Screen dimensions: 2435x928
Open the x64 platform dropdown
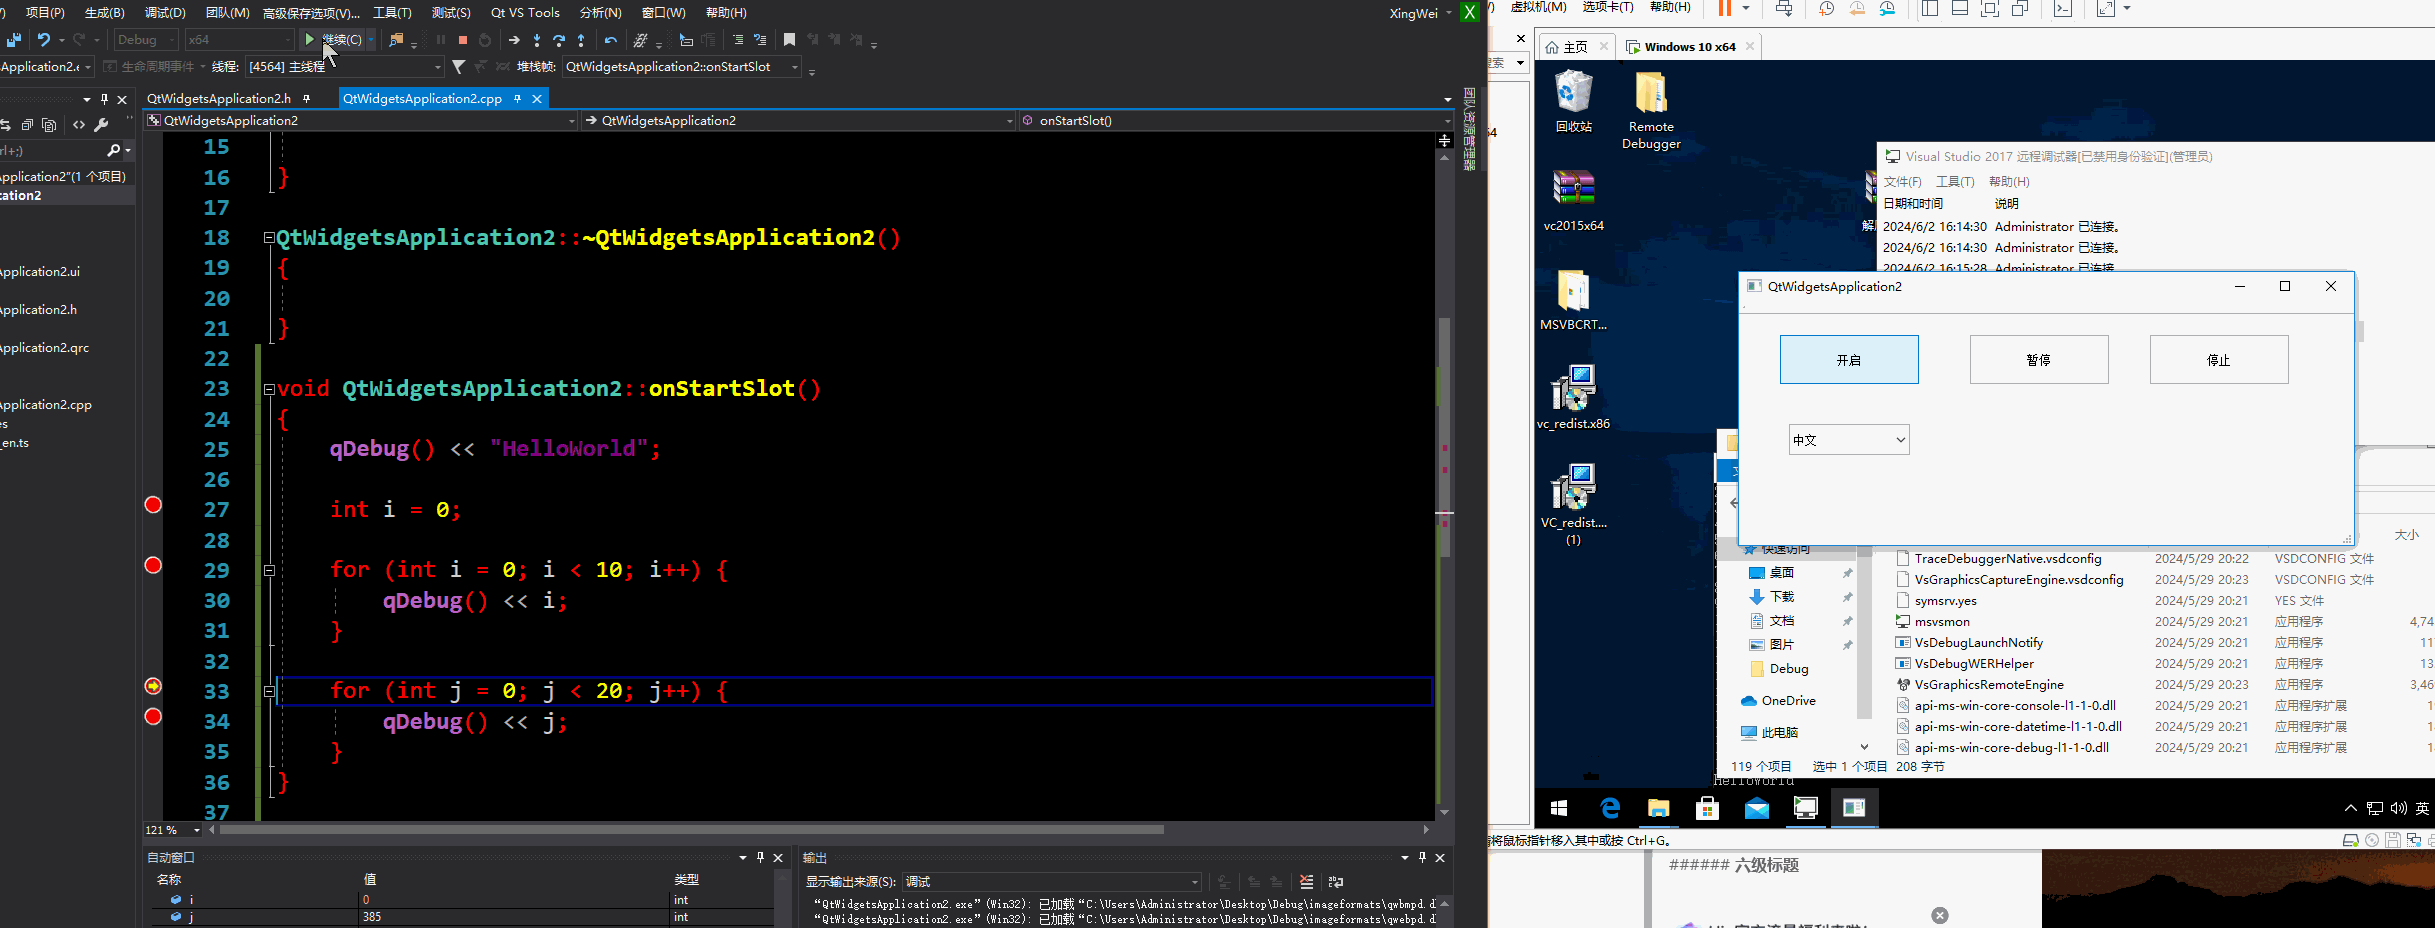coord(240,40)
